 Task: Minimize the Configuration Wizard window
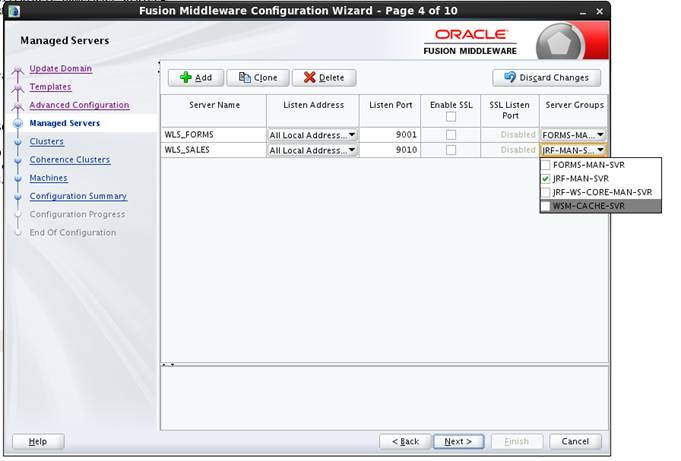tap(582, 12)
